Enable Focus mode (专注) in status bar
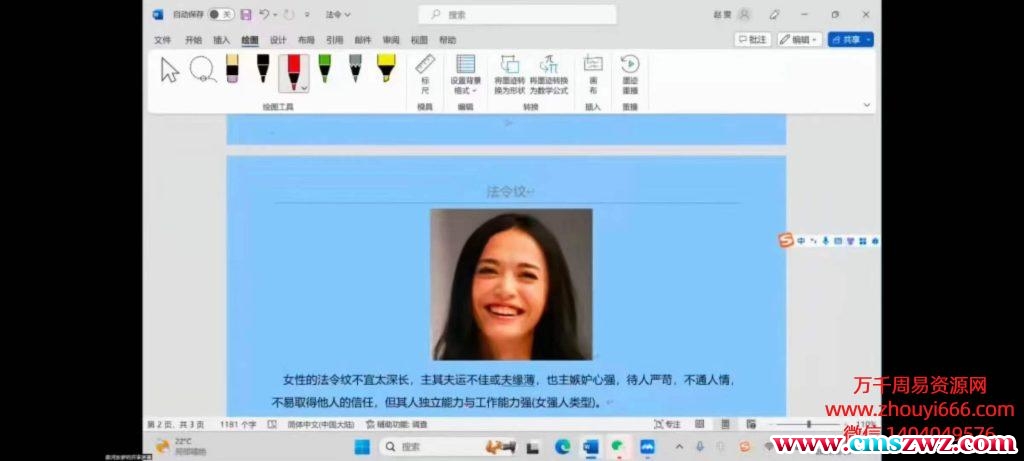This screenshot has width=1024, height=461. 667,424
